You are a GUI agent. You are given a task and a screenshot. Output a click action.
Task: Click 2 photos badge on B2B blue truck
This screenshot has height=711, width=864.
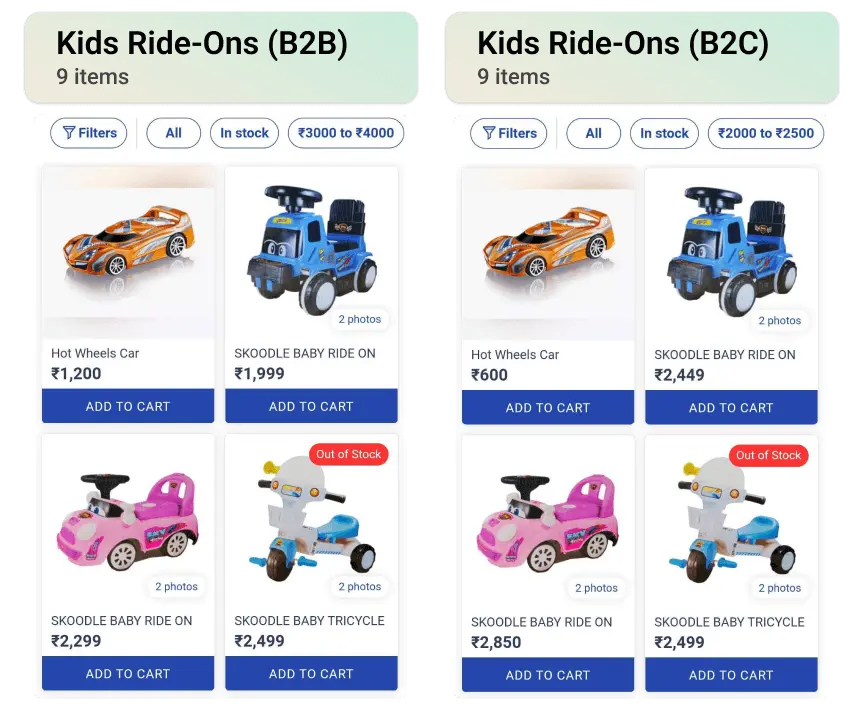(359, 320)
